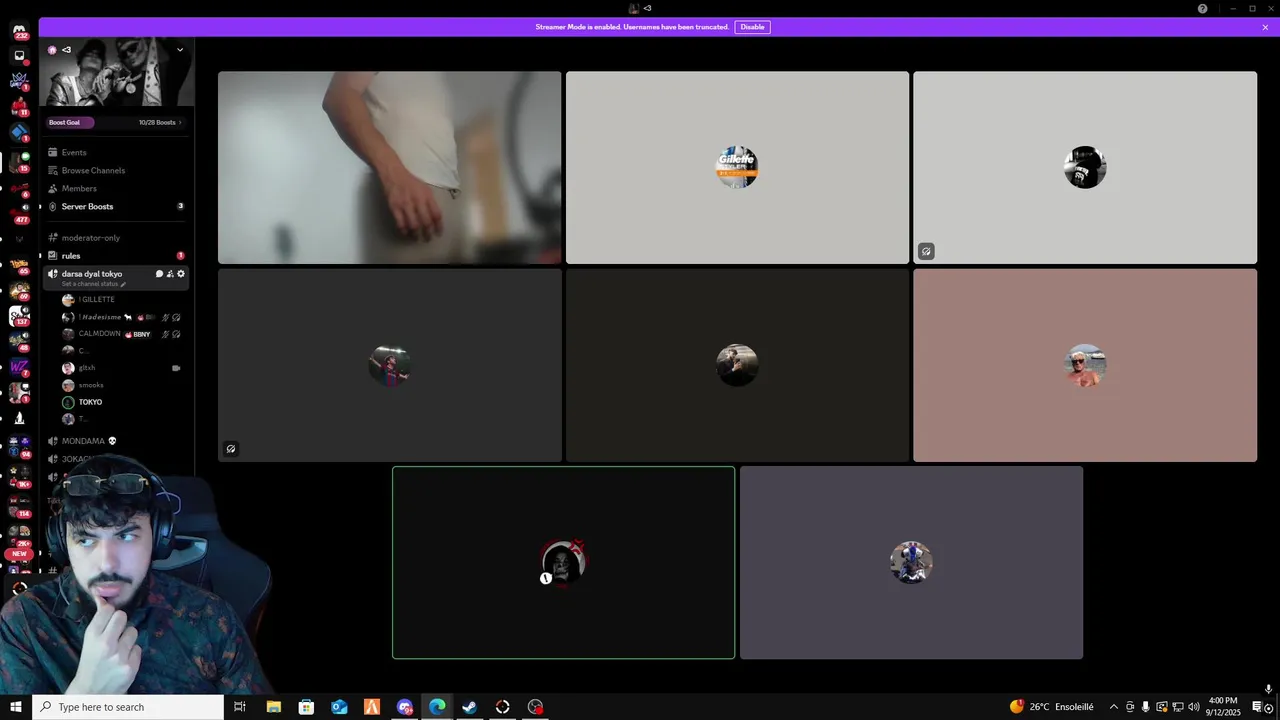This screenshot has width=1280, height=720.
Task: Open Discord Help question-mark icon
Action: (x=1202, y=8)
